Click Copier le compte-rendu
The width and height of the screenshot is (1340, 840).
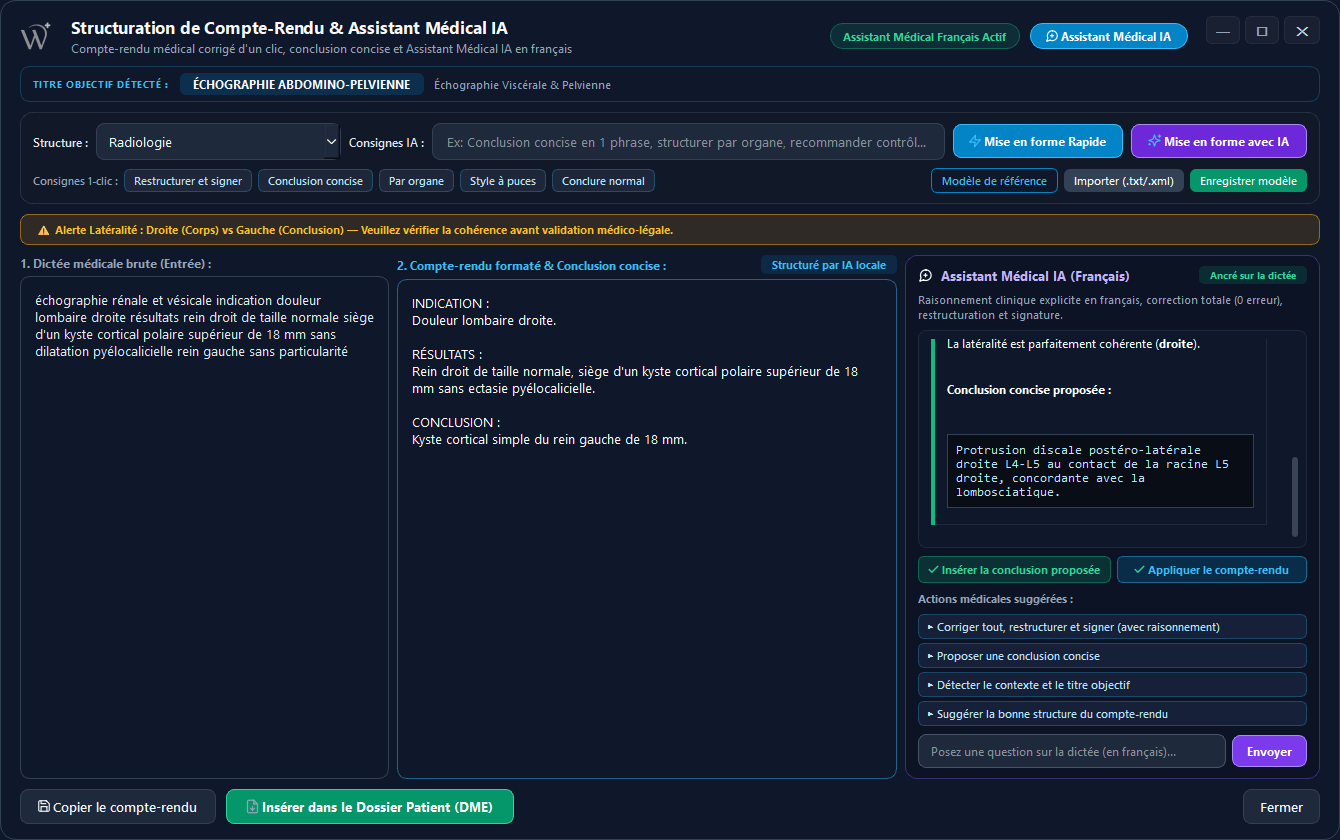[118, 807]
